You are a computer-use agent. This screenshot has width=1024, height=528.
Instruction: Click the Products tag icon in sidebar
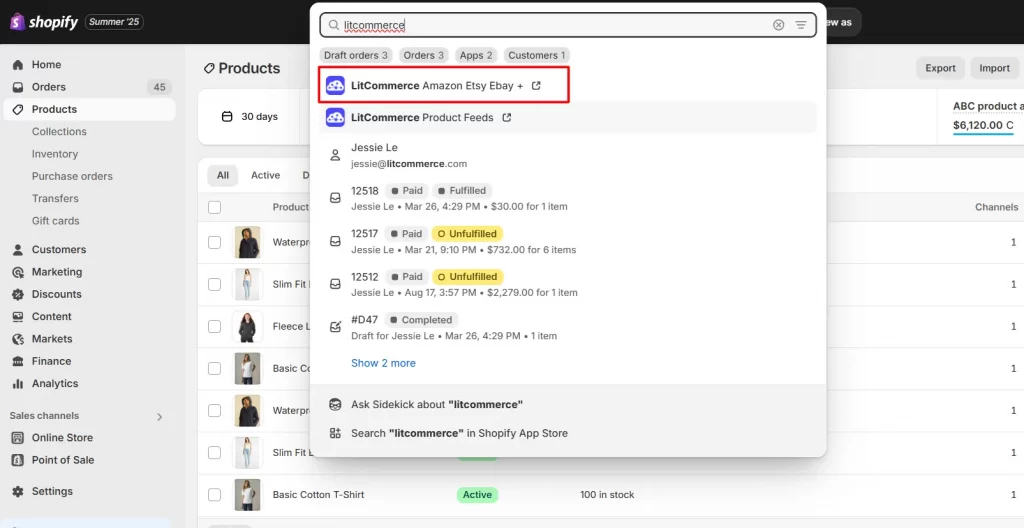point(18,109)
